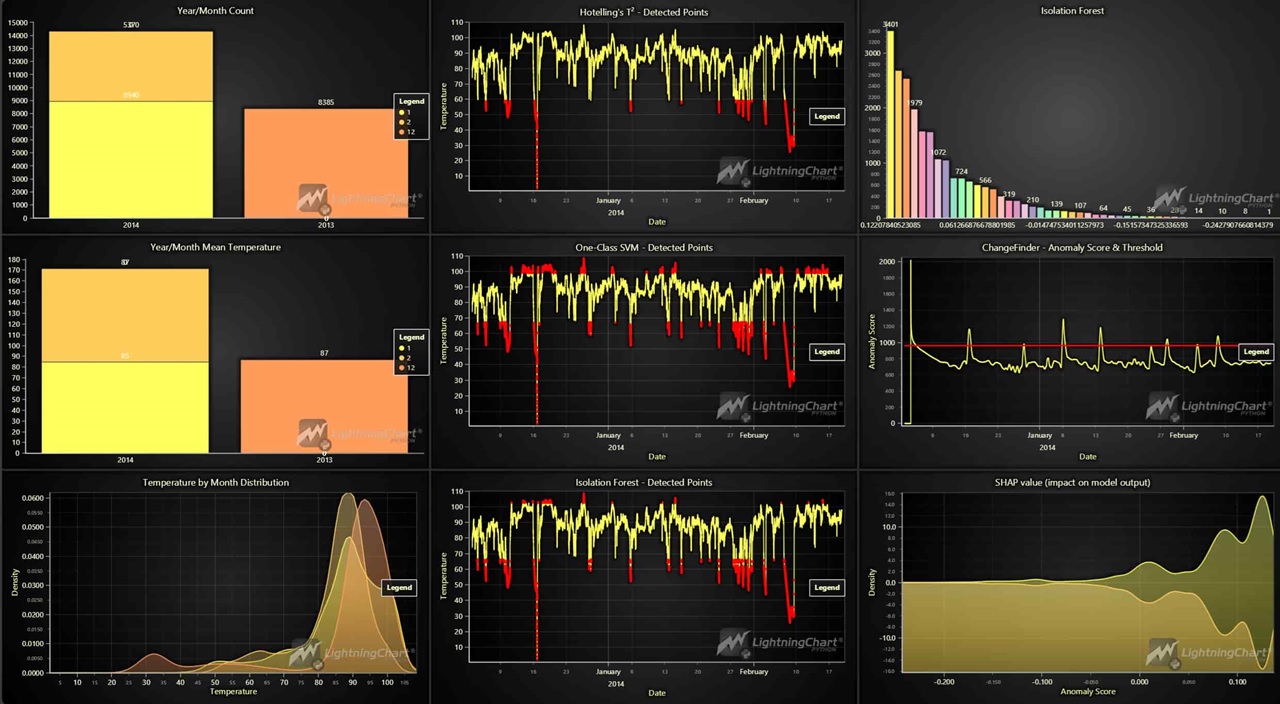Click Legend button in One-Class SVM chart

[827, 352]
